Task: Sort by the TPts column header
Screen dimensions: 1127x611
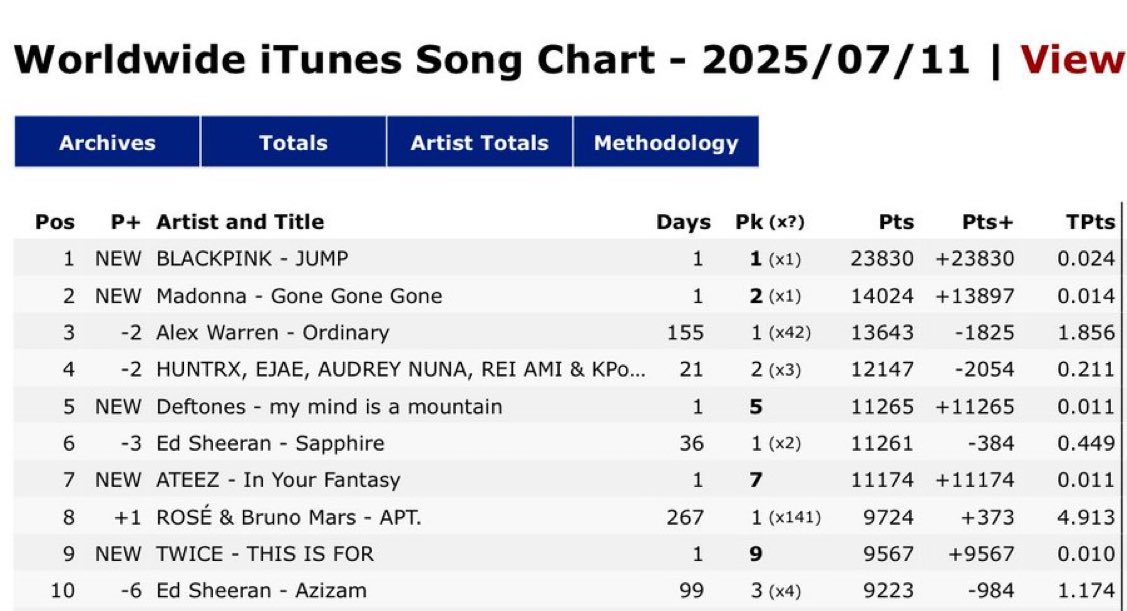Action: point(1090,221)
